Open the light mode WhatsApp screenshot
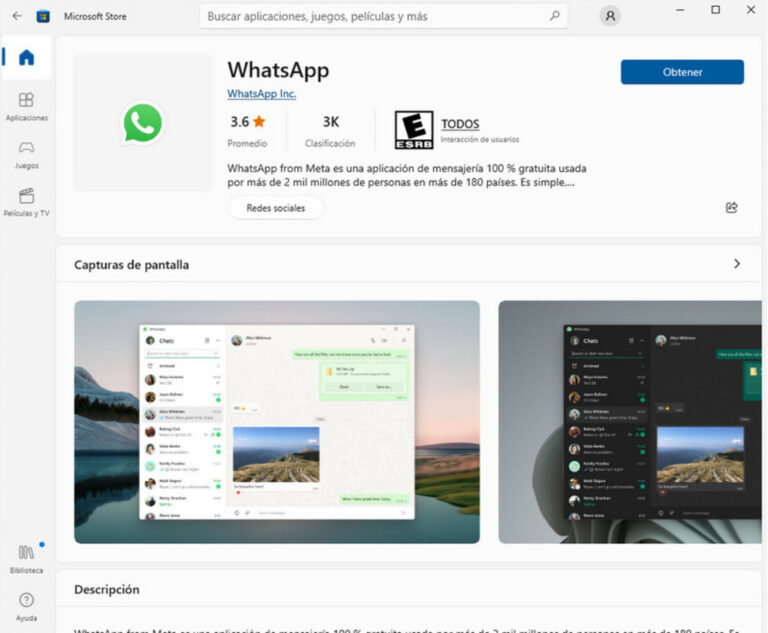768x633 pixels. (x=277, y=421)
